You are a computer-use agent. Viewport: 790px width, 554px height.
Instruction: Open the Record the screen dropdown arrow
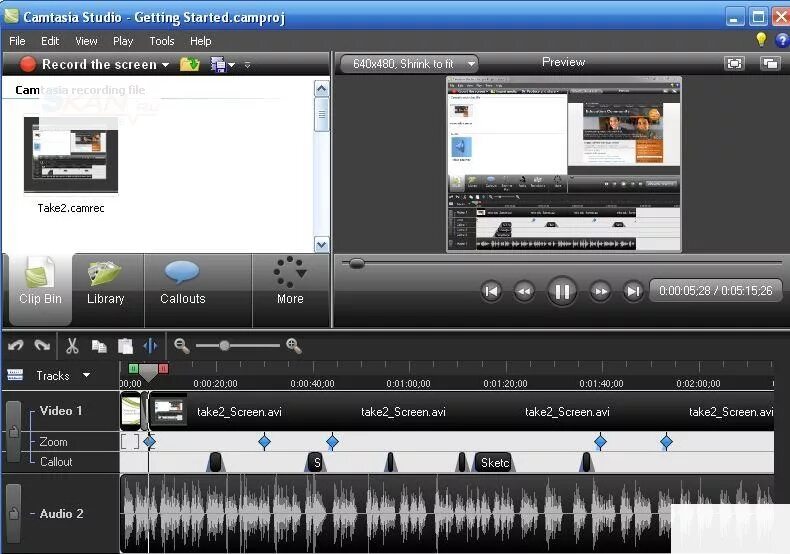pyautogui.click(x=165, y=65)
